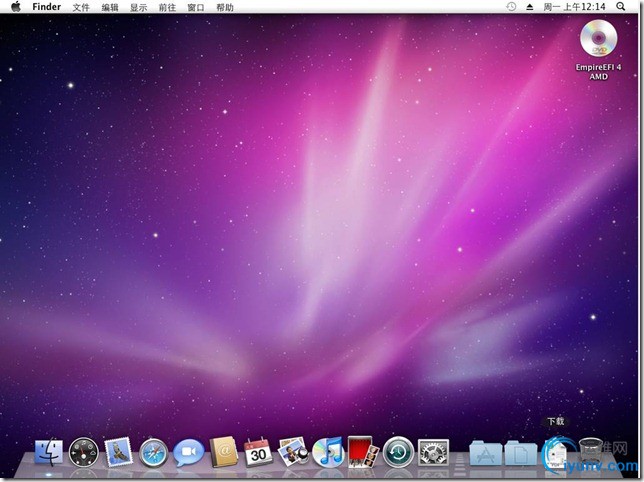The width and height of the screenshot is (644, 482).
Task: Click the eject icon in menu bar
Action: click(530, 7)
